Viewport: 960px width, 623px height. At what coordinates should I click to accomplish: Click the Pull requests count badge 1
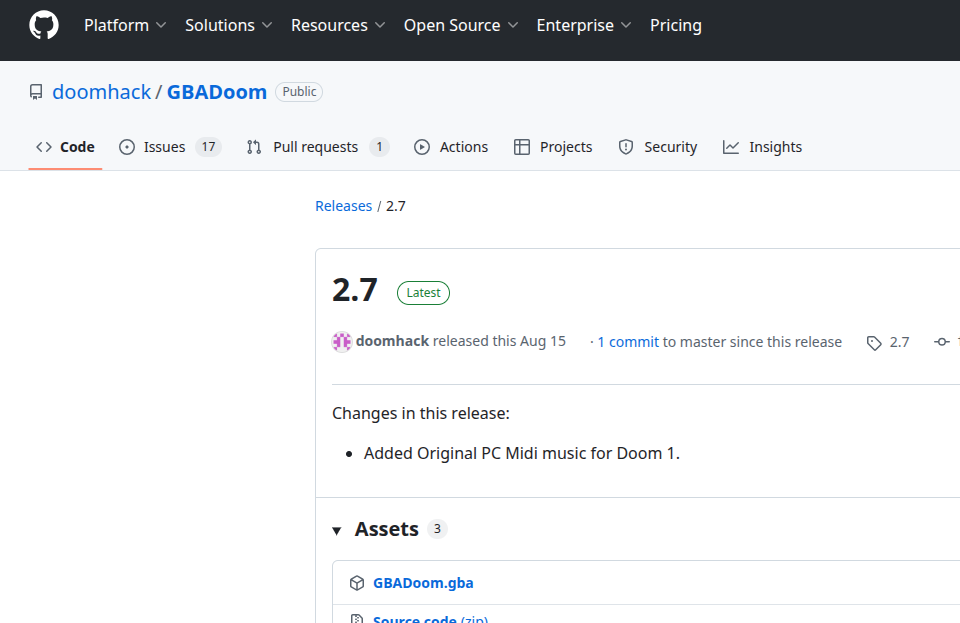pos(379,147)
